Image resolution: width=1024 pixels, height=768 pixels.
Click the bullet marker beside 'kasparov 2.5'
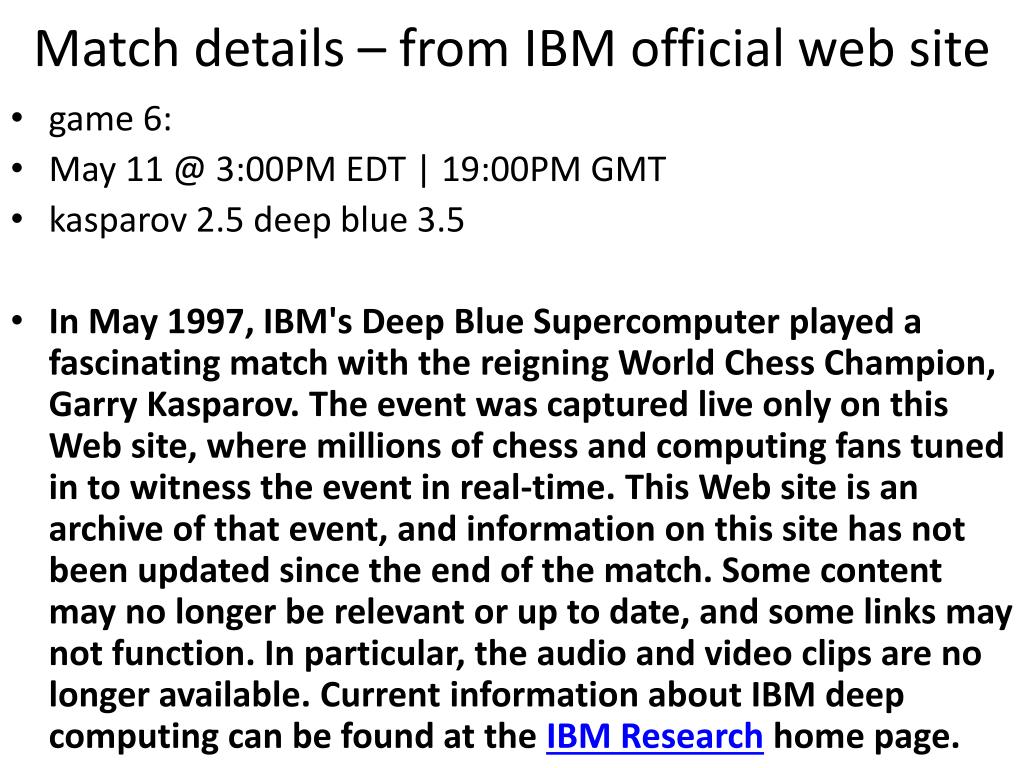[x=17, y=219]
